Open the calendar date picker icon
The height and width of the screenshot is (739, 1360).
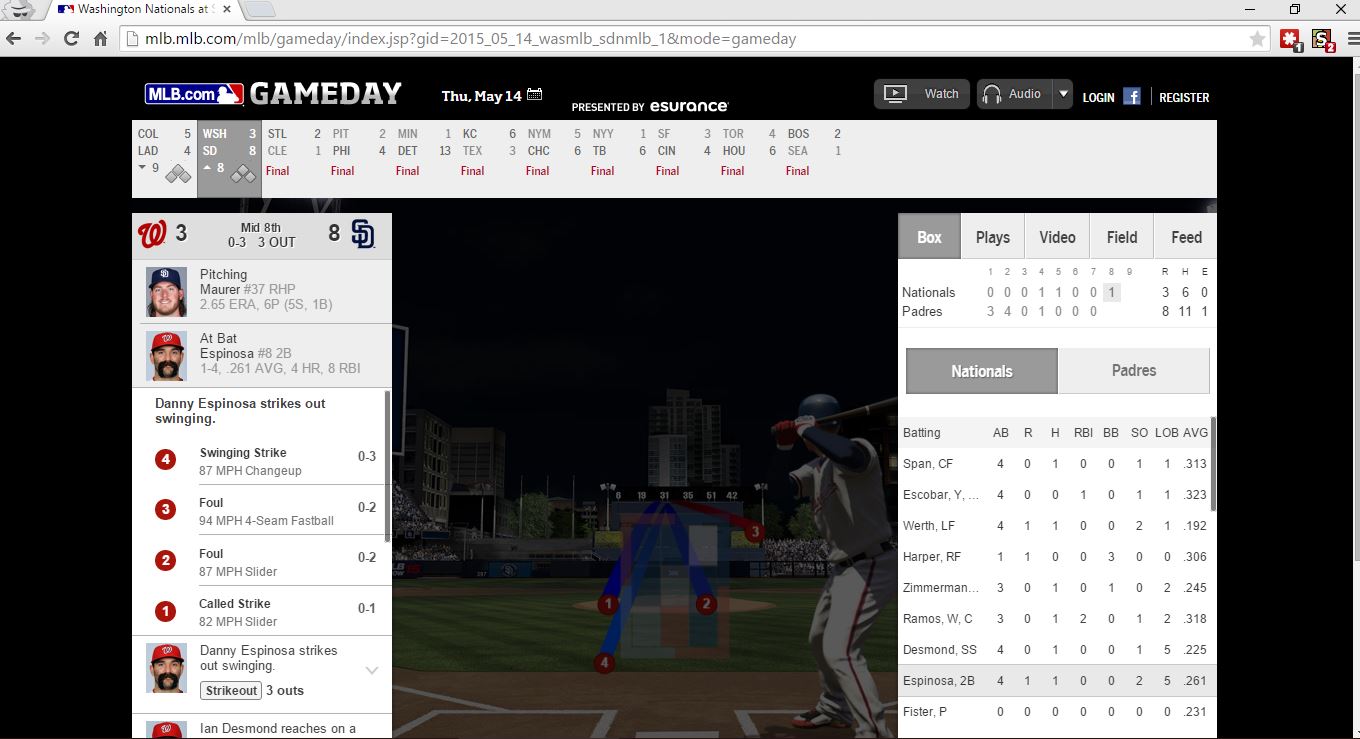coord(535,95)
